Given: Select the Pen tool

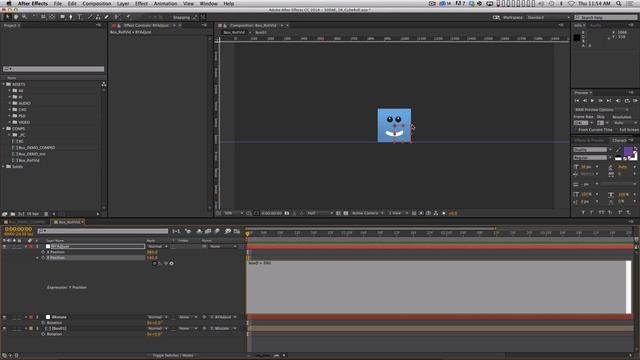Looking at the screenshot, I should click(71, 17).
